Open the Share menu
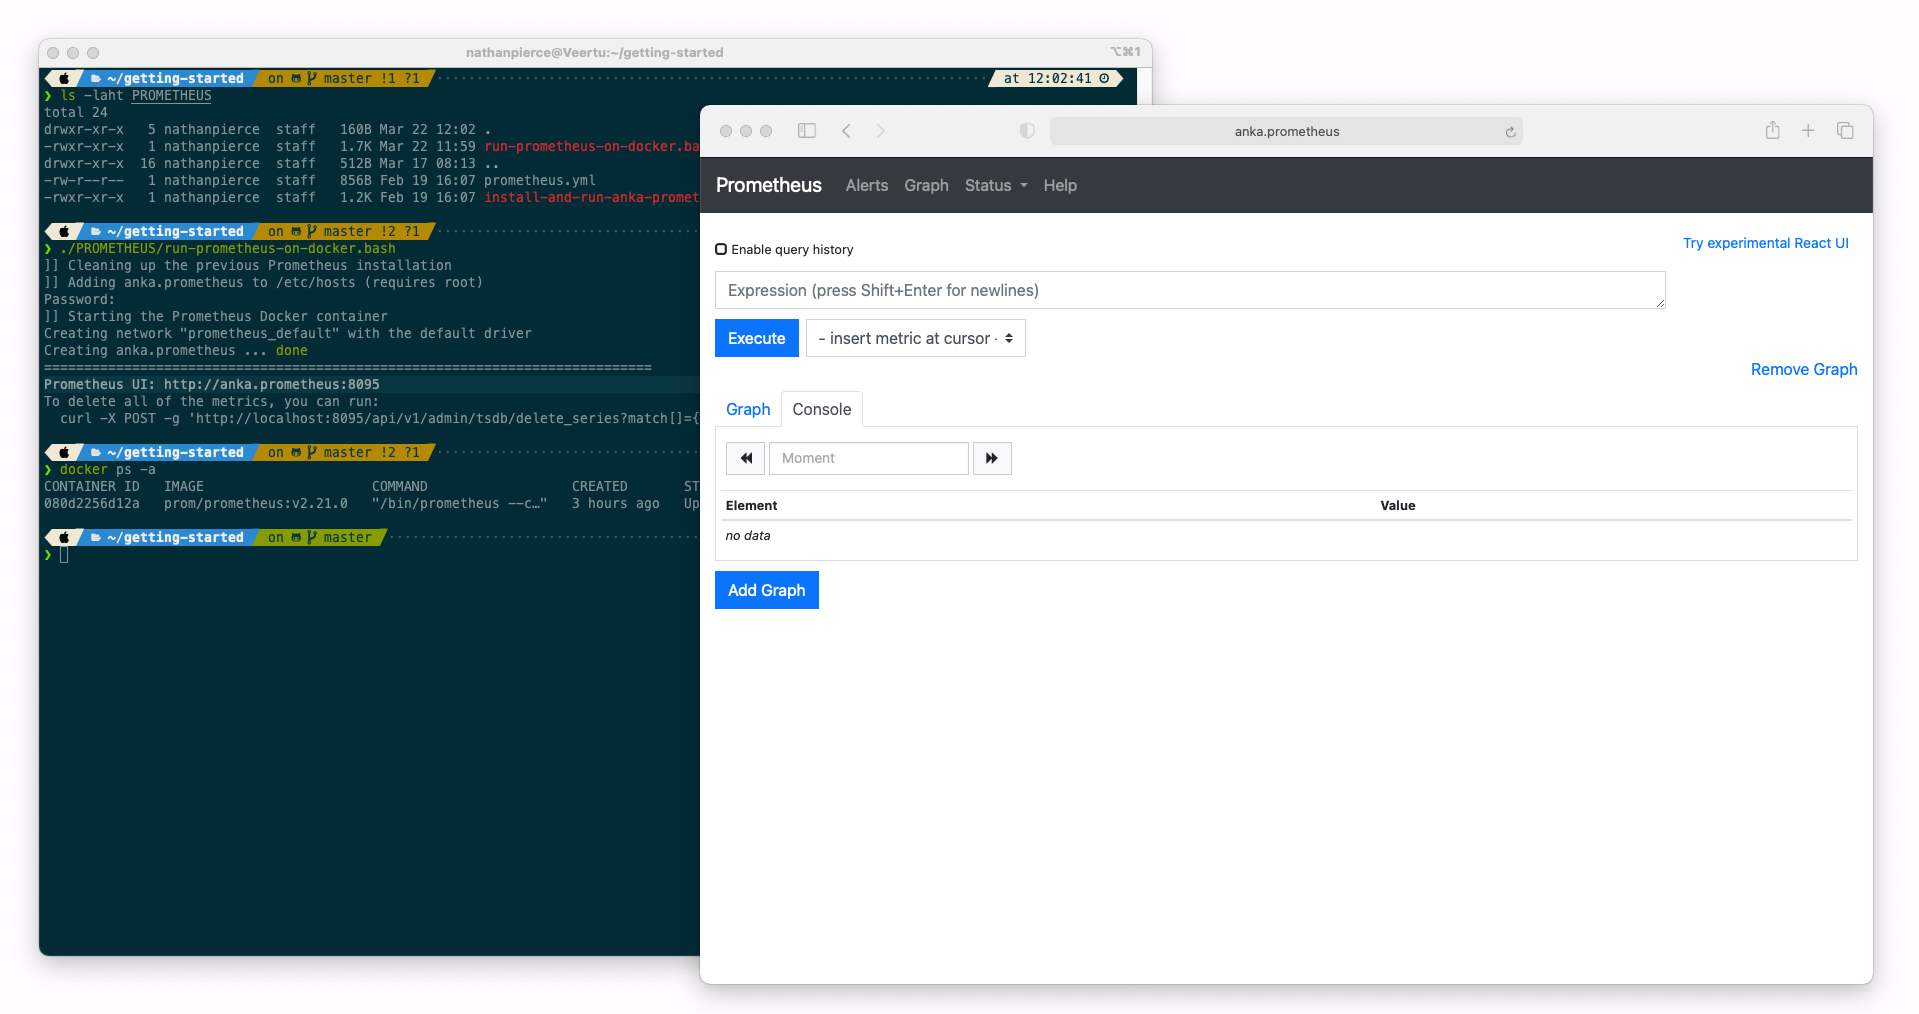1919x1014 pixels. click(x=1772, y=130)
